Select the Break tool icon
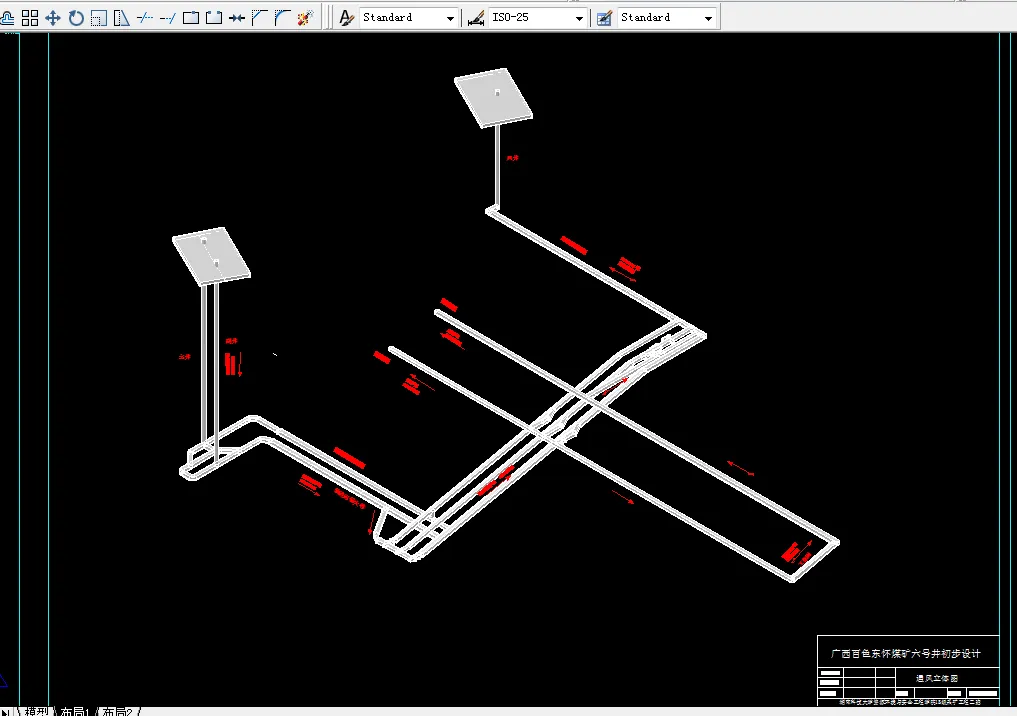The width and height of the screenshot is (1017, 716). click(213, 18)
